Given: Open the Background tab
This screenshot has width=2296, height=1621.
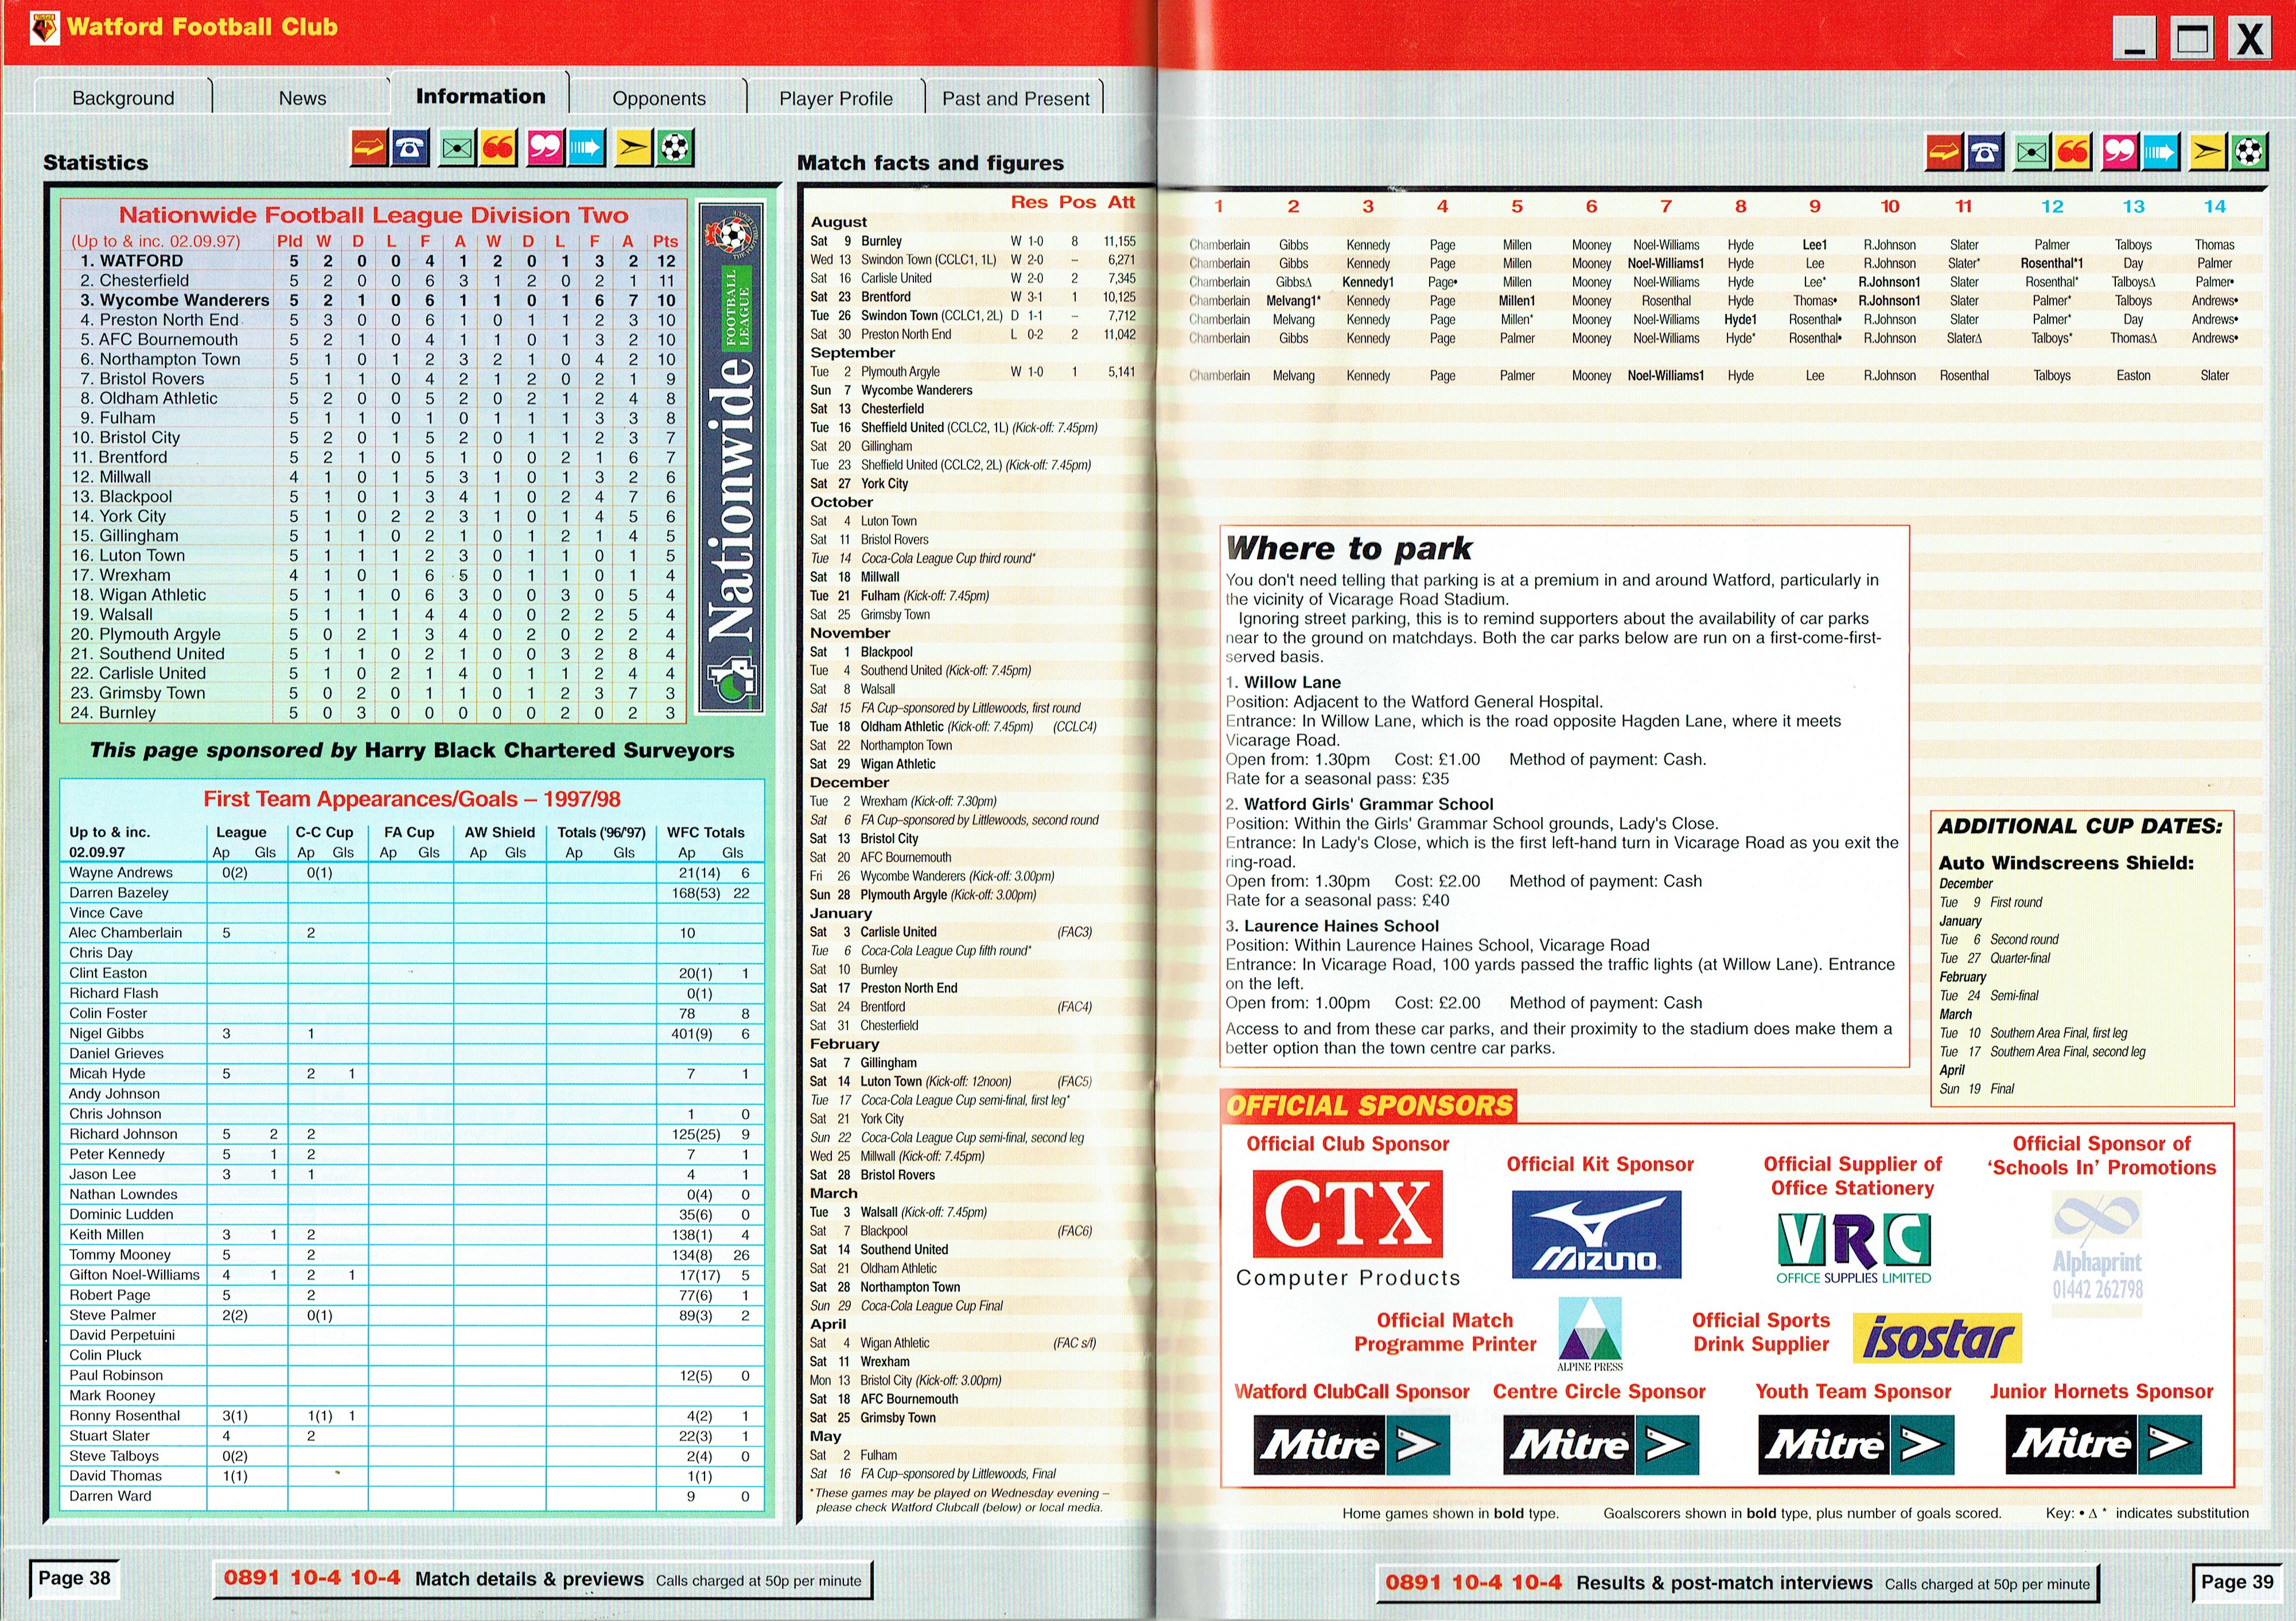Looking at the screenshot, I should click(123, 98).
